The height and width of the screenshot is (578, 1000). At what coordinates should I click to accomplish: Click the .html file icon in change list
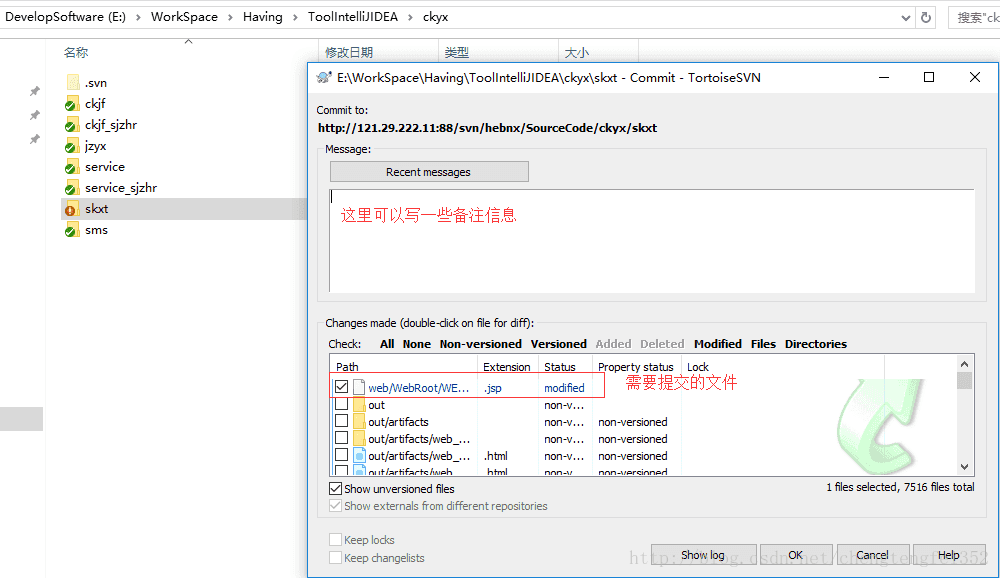tap(359, 456)
